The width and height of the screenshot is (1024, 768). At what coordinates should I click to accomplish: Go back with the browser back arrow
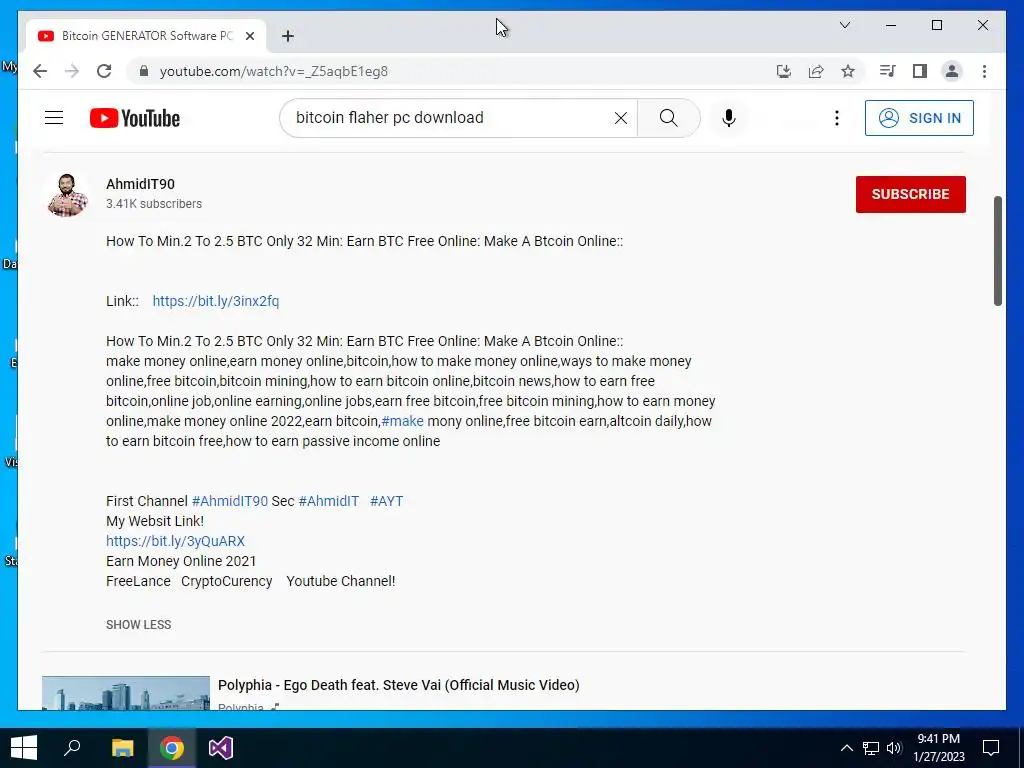click(40, 71)
